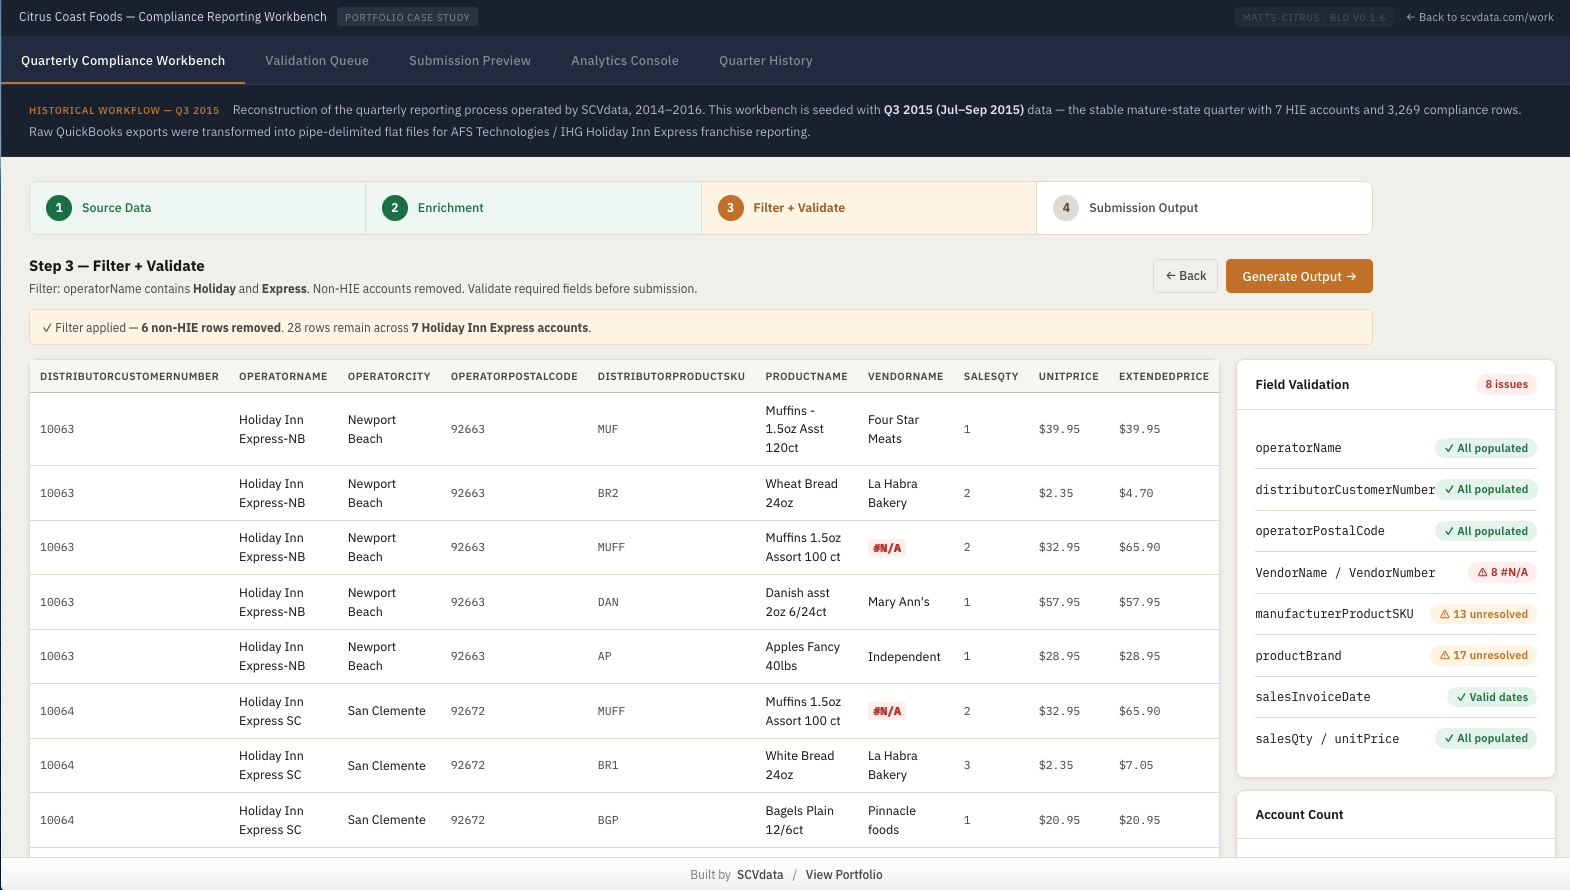
Task: Click the OPERATORCITY column header
Action: pos(389,377)
